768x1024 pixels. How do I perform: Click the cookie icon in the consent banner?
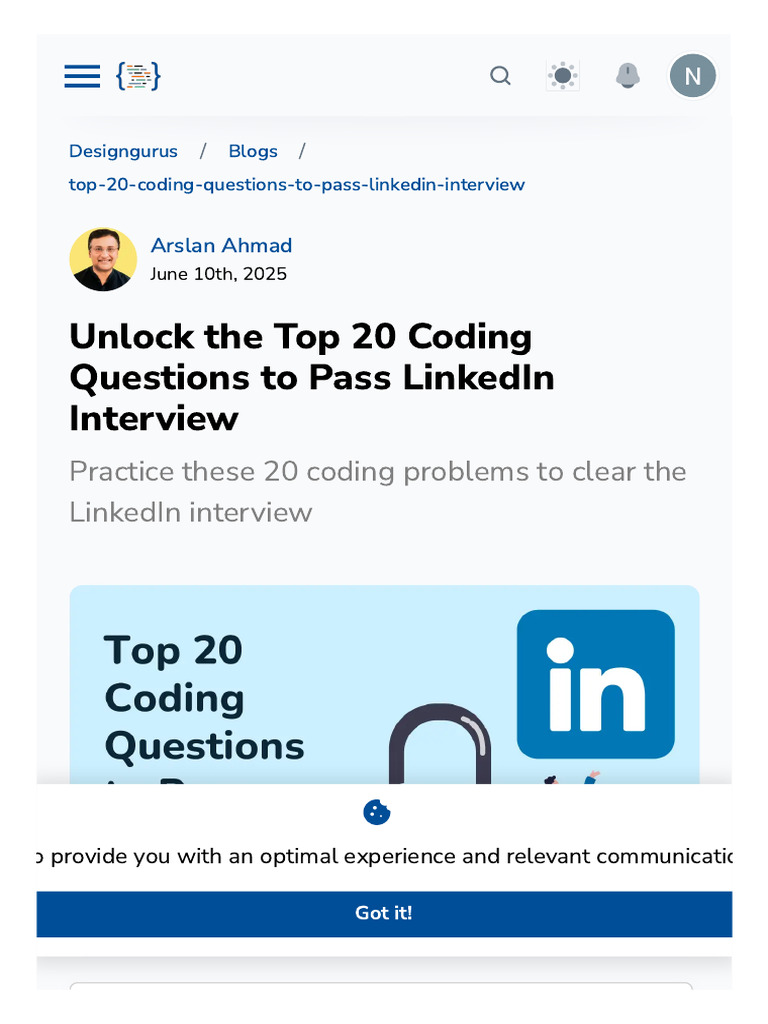pos(377,812)
